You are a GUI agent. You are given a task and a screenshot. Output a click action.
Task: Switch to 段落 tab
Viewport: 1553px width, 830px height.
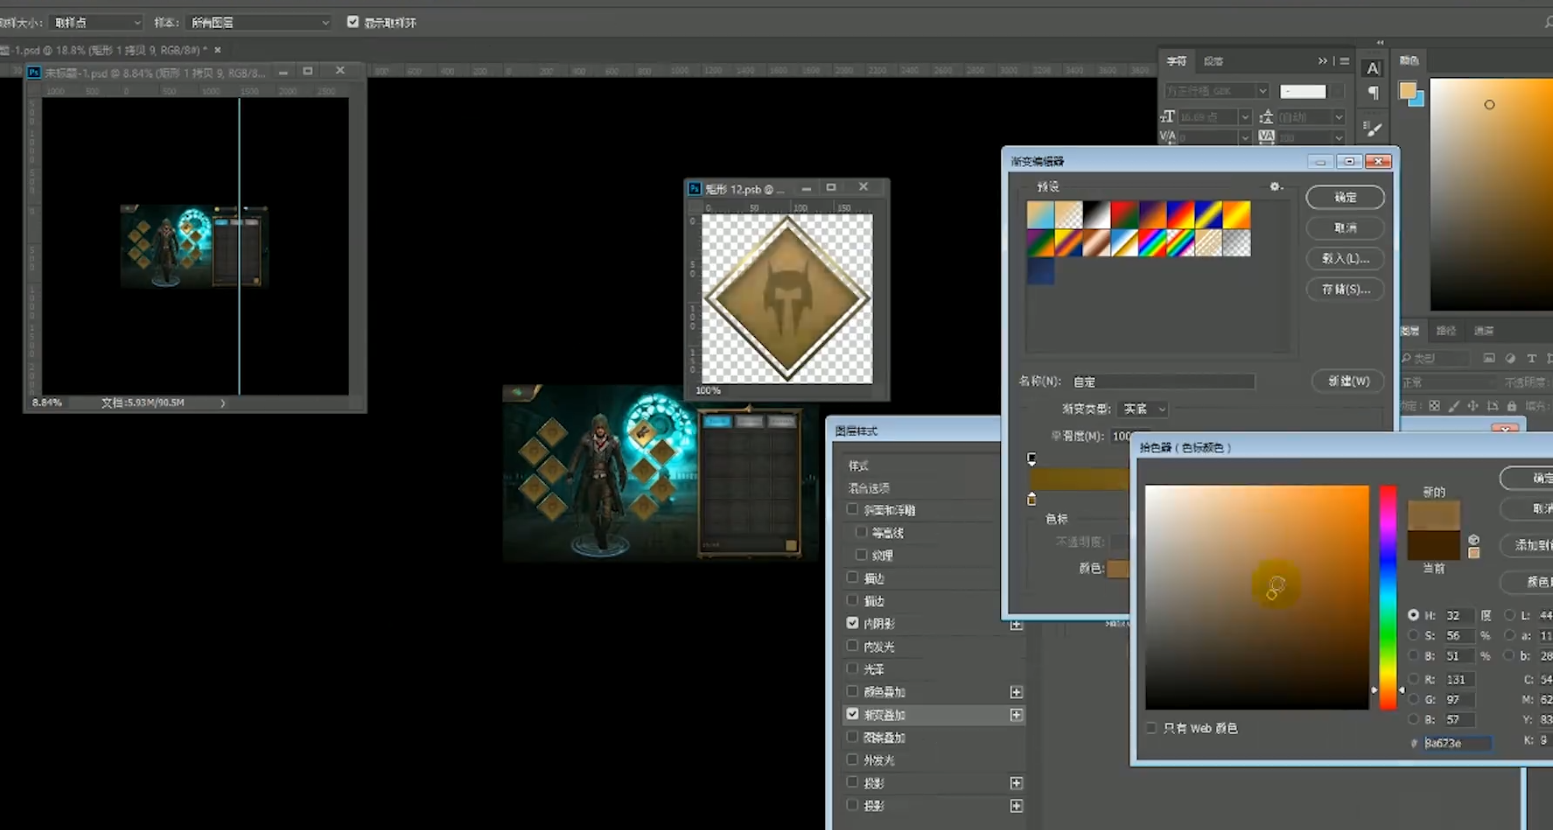click(x=1213, y=61)
